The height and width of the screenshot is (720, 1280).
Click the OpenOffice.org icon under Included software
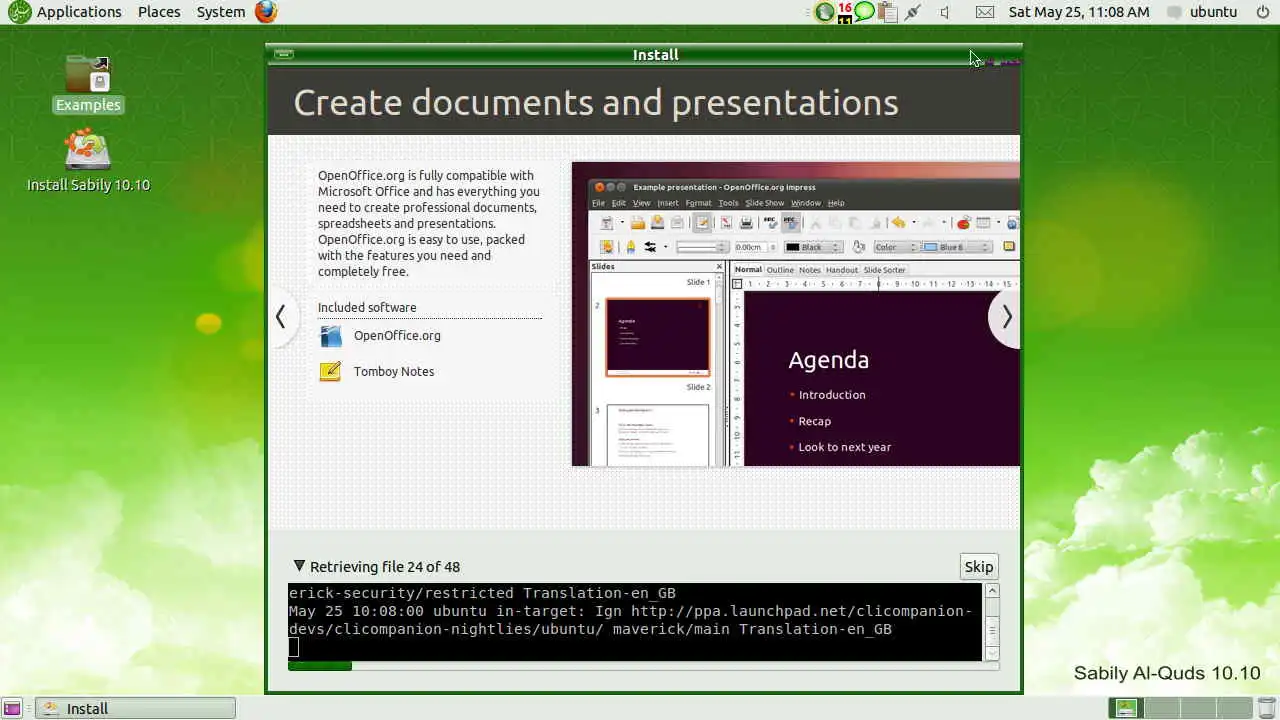(330, 336)
